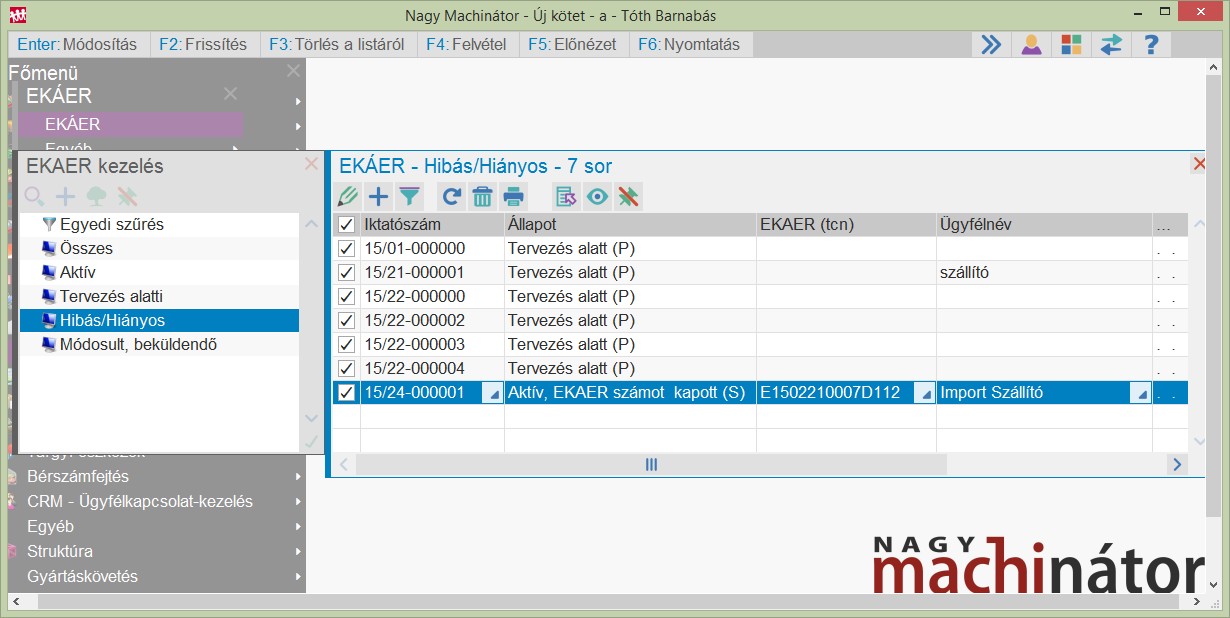This screenshot has height=618, width=1230.
Task: Select the Tervezés alatti filter
Action: (159, 296)
